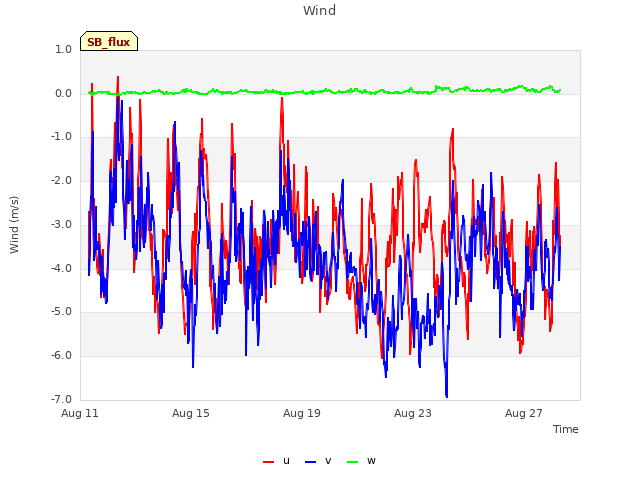
Task: Click the green w legend swatch
Action: tap(352, 462)
